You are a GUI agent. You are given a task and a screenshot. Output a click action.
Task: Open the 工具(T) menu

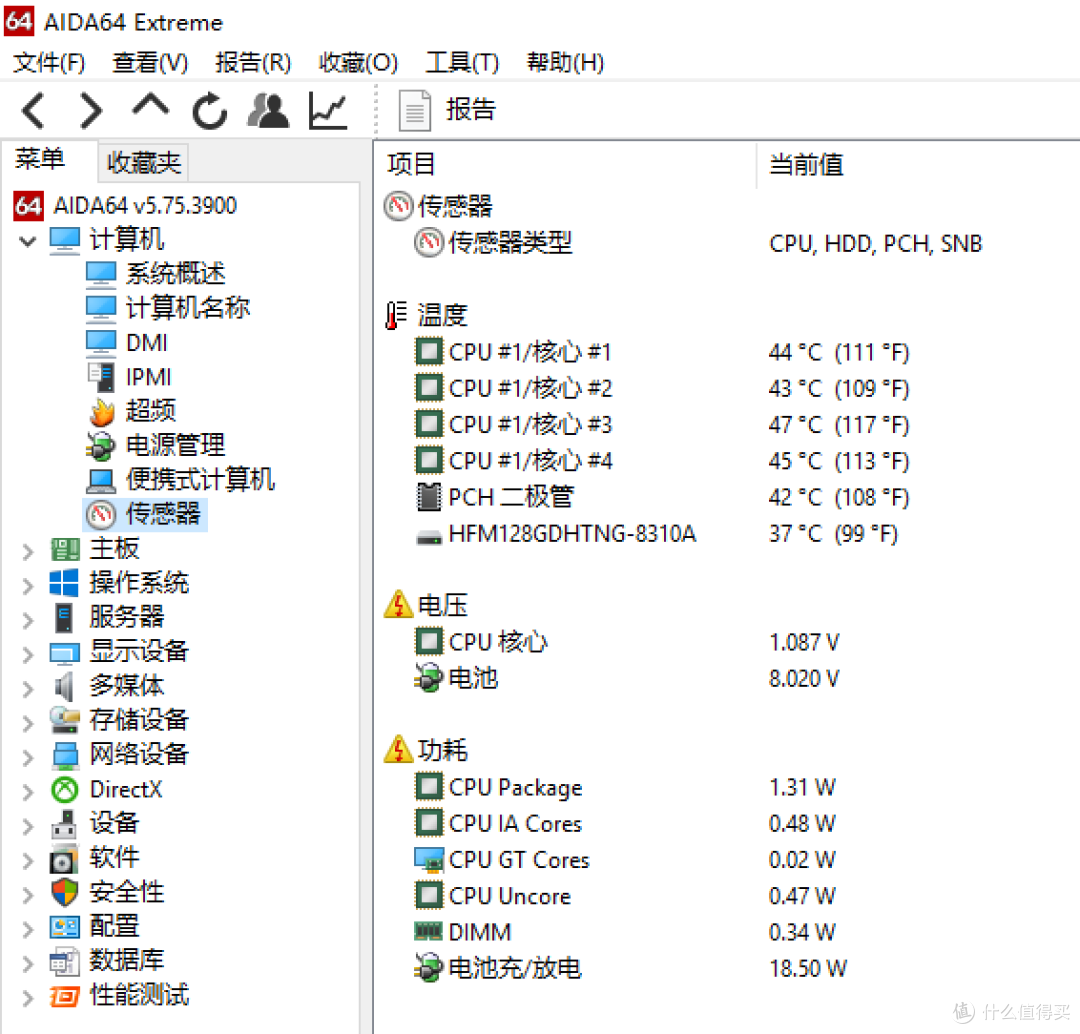click(462, 63)
